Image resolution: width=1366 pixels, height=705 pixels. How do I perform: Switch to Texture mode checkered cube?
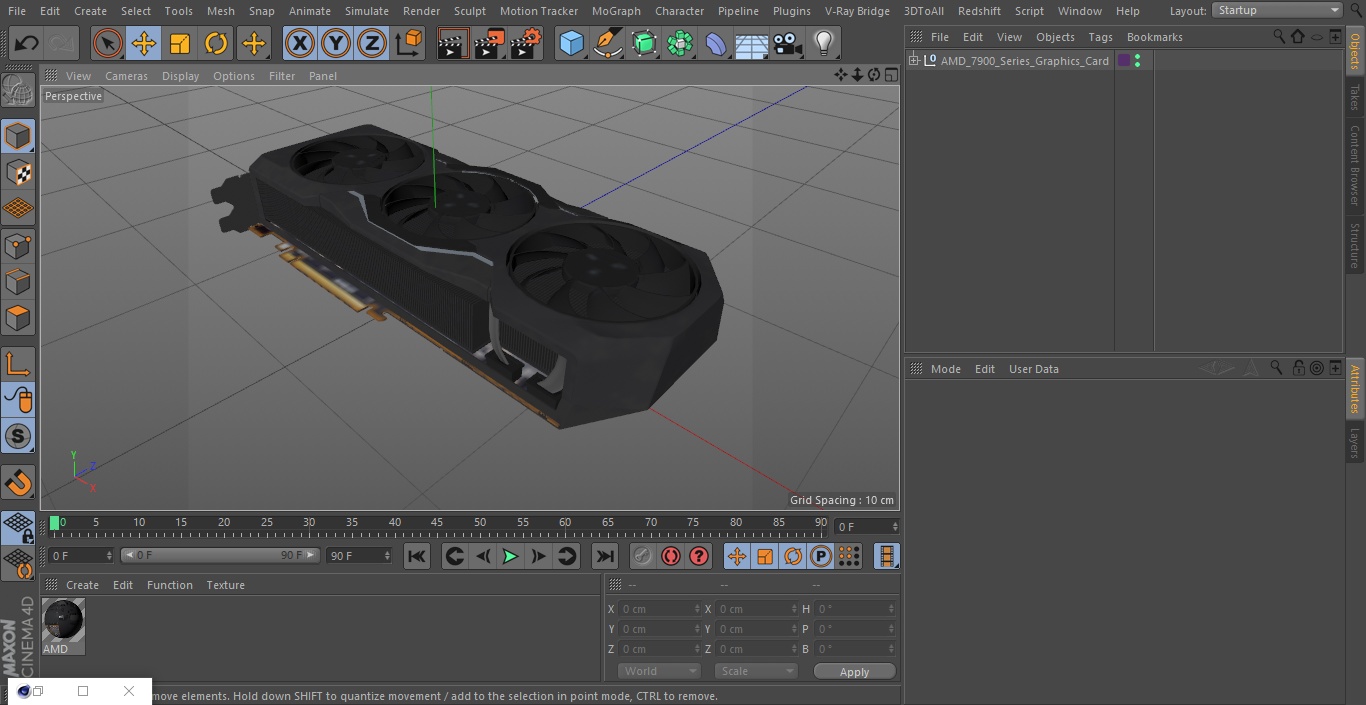[18, 172]
